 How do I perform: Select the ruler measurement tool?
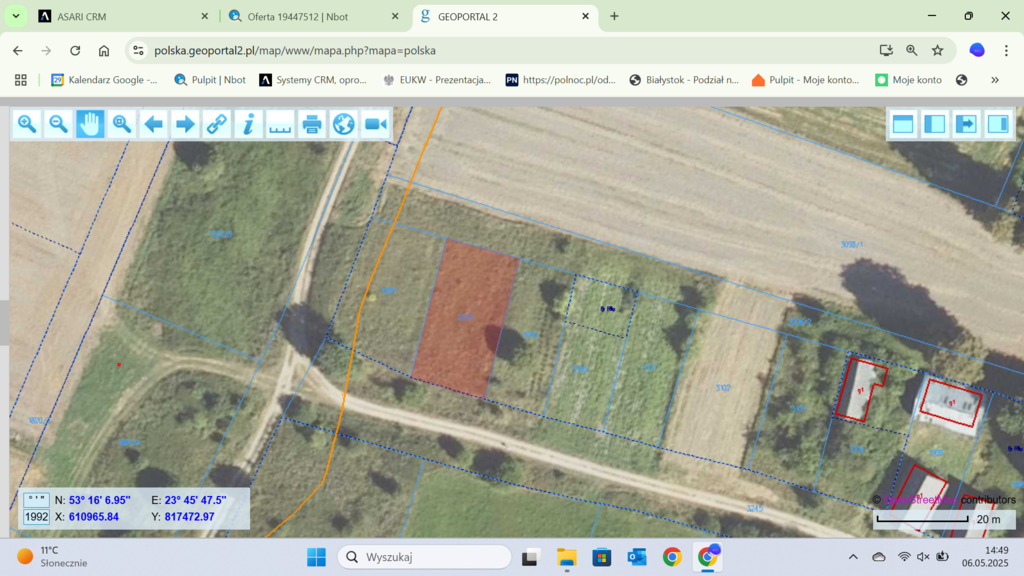point(280,124)
